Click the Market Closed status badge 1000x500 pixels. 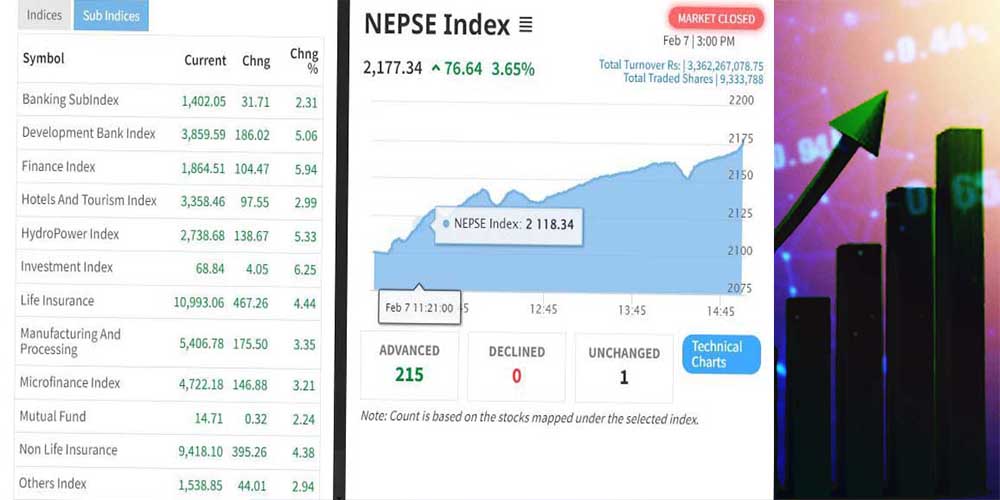click(x=716, y=18)
